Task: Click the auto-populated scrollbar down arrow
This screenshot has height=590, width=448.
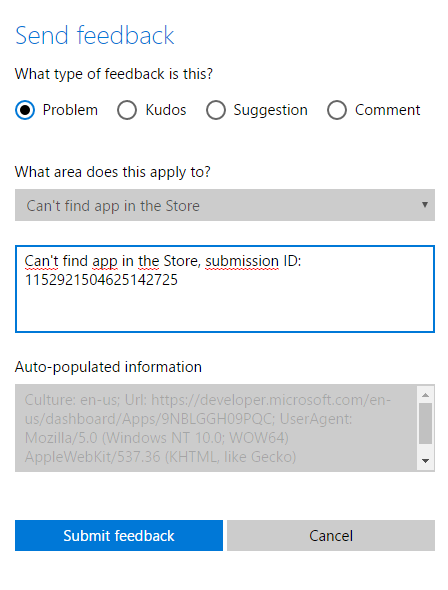Action: 425,461
